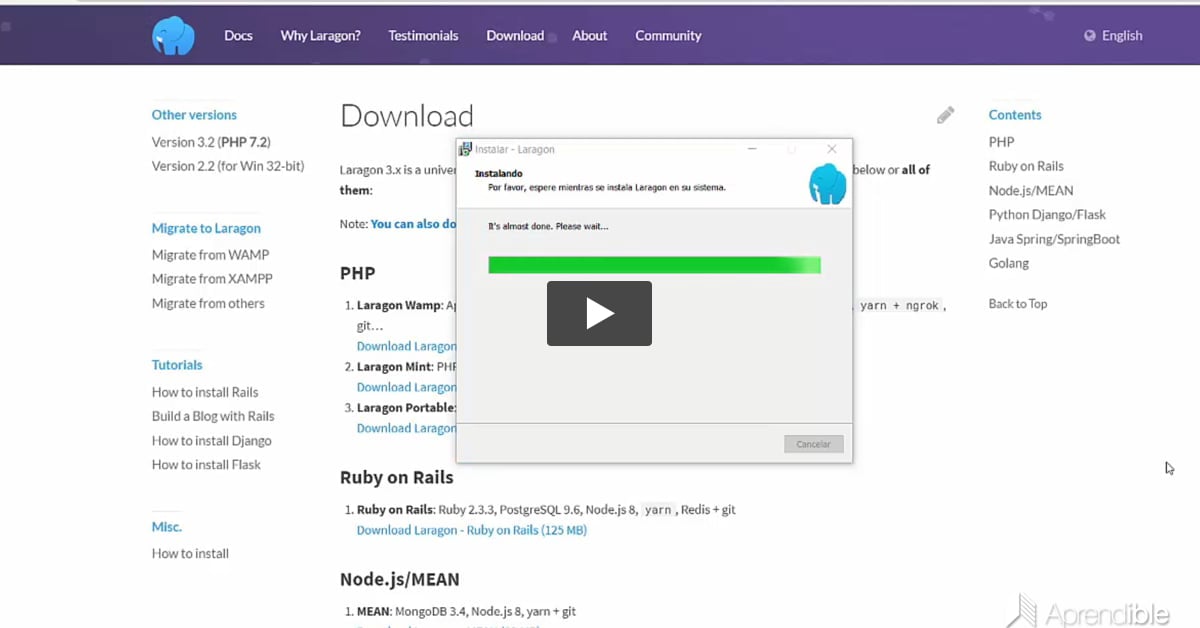Click the Download page heading
Viewport: 1200px width, 628px height.
407,116
